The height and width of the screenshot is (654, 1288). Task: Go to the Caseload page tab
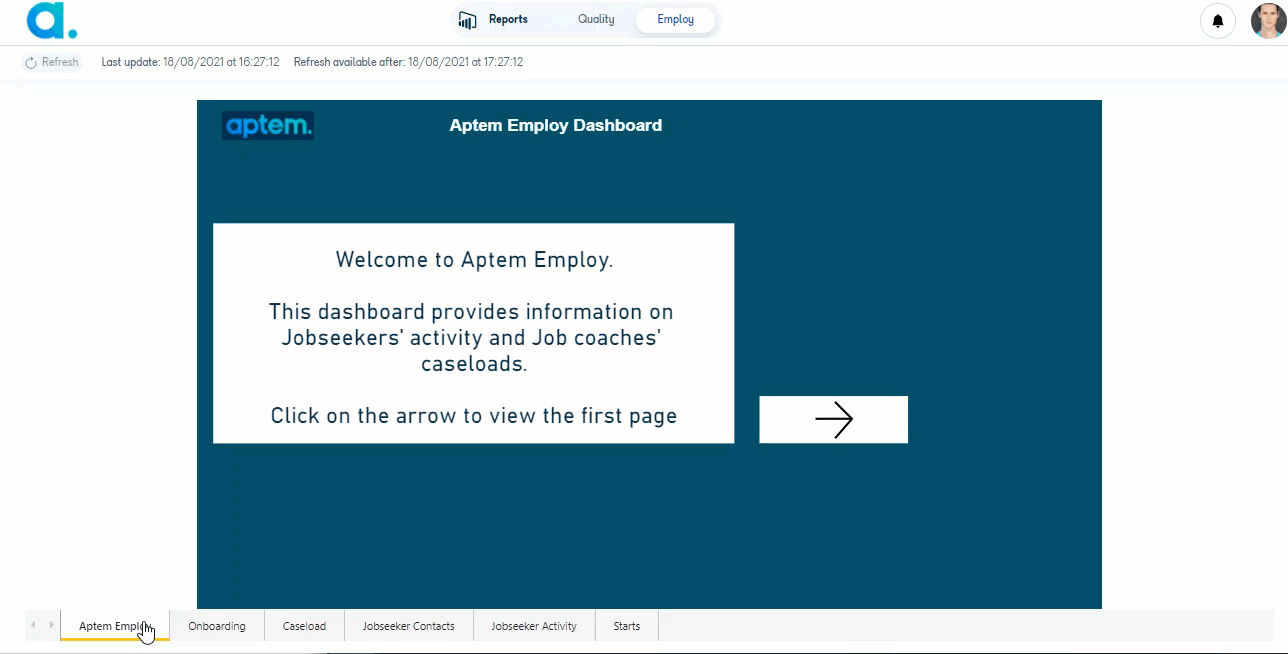tap(304, 626)
